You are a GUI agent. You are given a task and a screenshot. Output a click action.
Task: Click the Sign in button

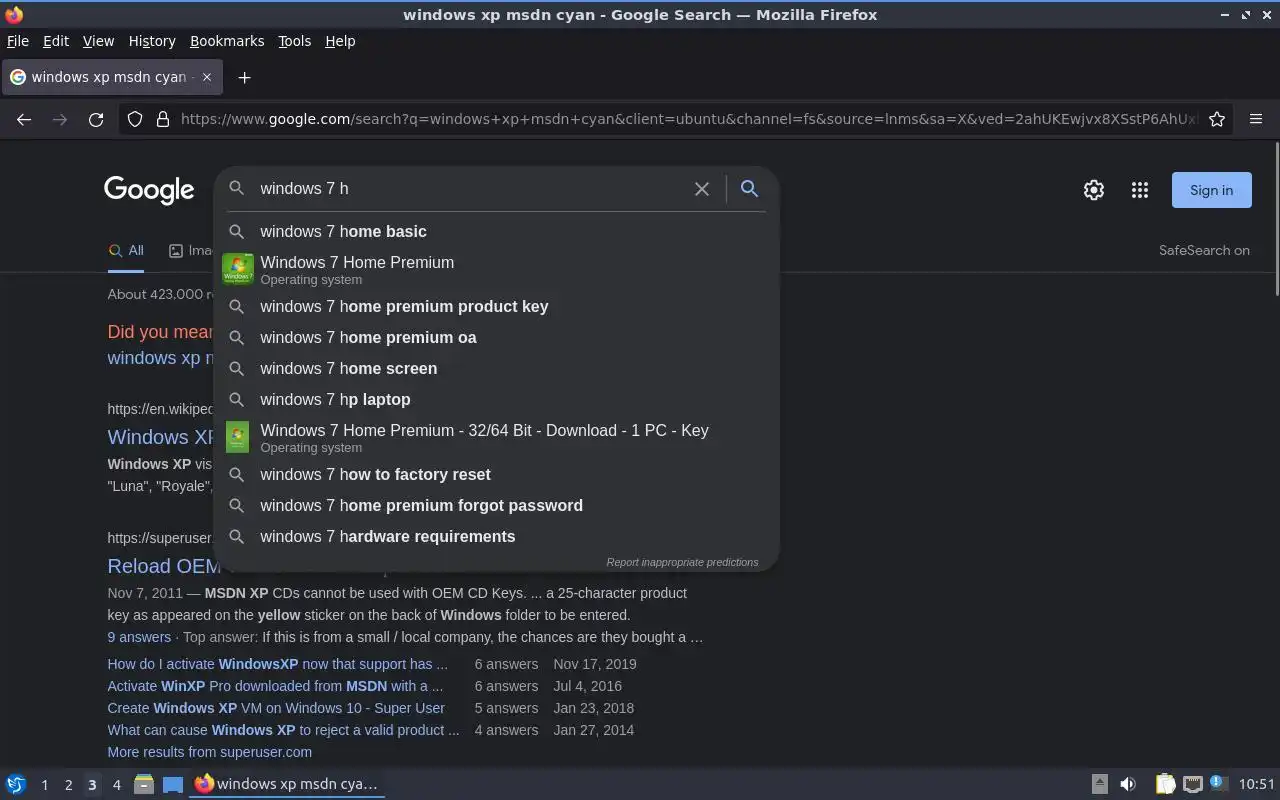pyautogui.click(x=1211, y=190)
